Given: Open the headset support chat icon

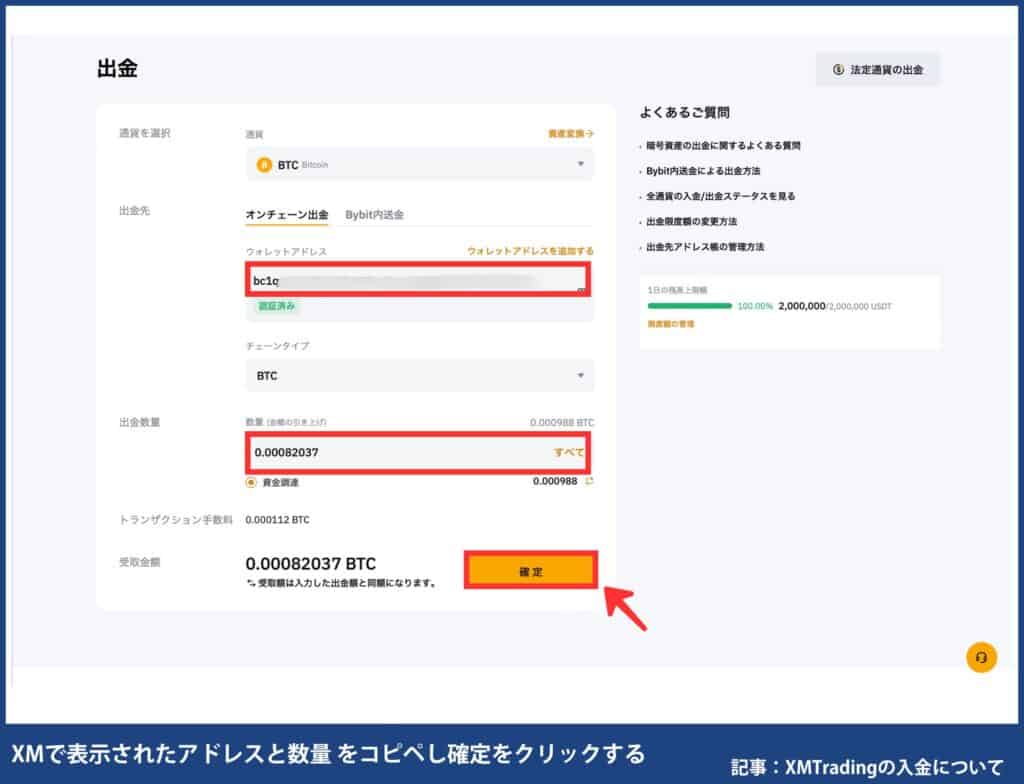Looking at the screenshot, I should 981,657.
